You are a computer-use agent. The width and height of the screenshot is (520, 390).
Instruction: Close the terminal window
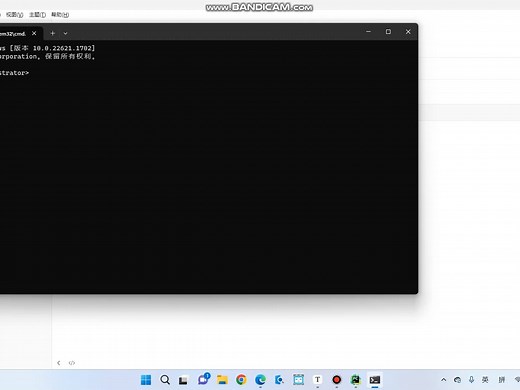pyautogui.click(x=408, y=32)
